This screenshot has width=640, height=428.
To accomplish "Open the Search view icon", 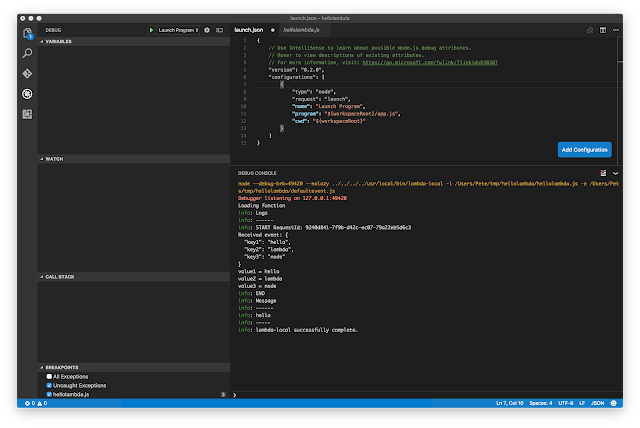I will [28, 53].
